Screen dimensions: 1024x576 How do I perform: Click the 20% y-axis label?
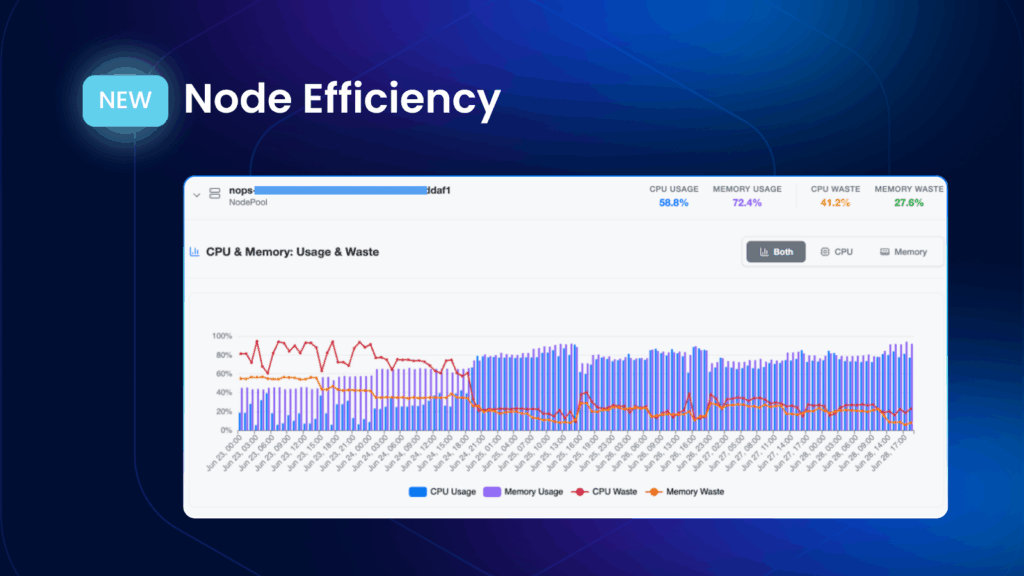coord(223,411)
